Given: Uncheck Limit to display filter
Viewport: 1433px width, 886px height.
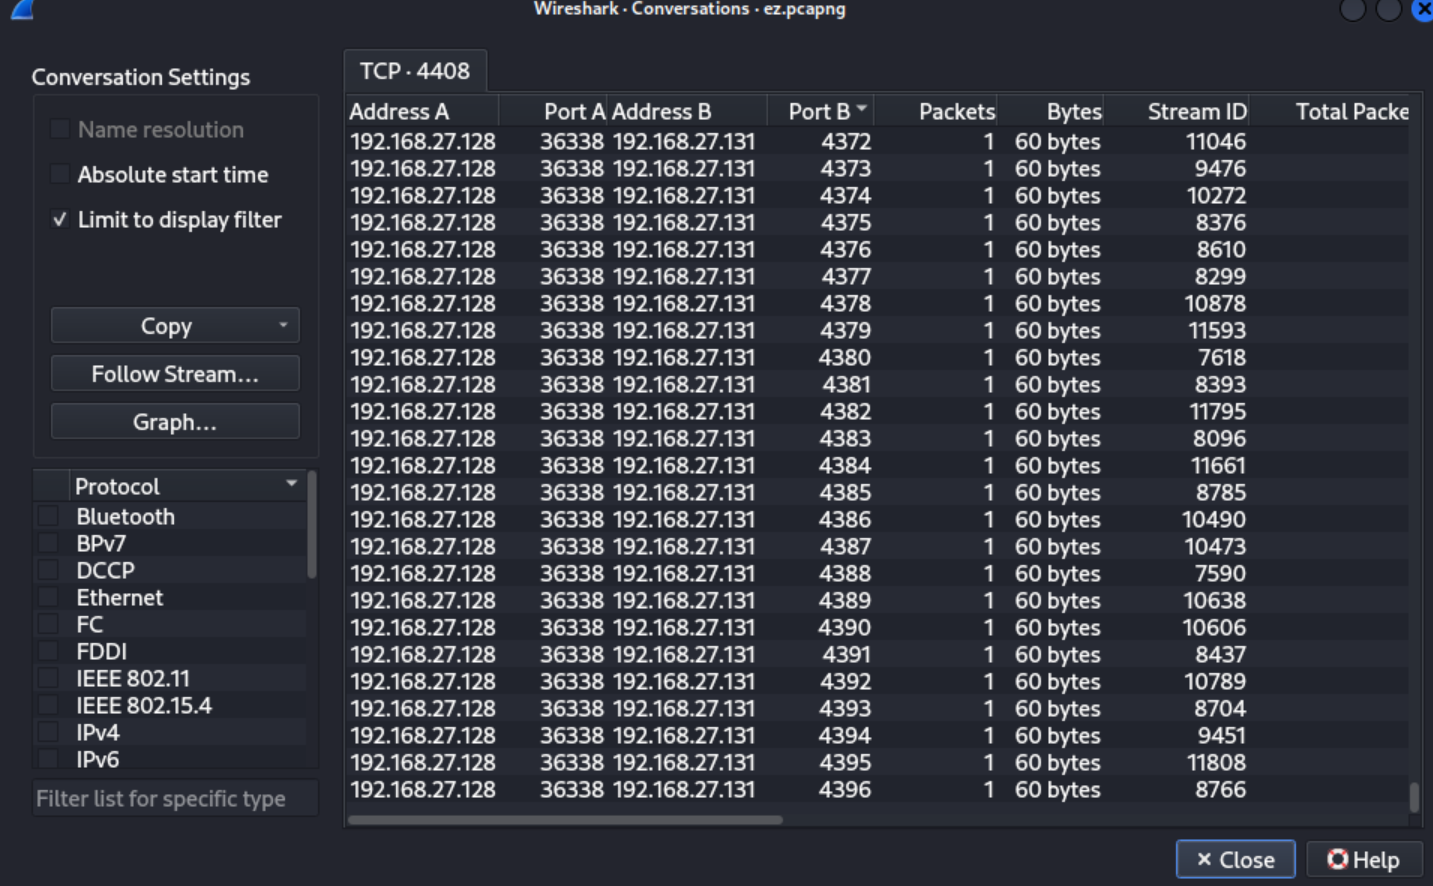Looking at the screenshot, I should point(60,219).
